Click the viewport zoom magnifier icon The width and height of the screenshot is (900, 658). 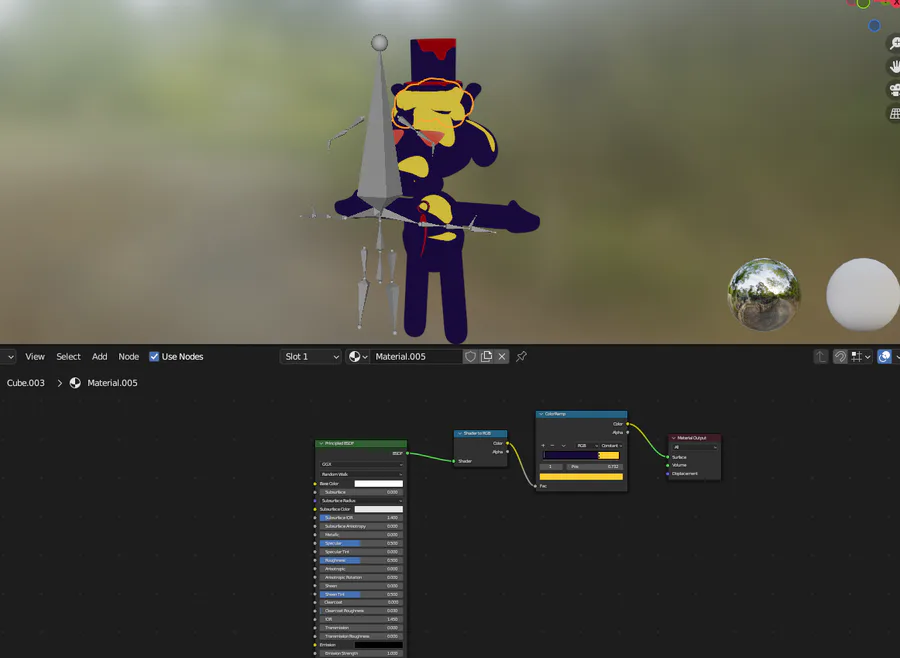coord(894,43)
